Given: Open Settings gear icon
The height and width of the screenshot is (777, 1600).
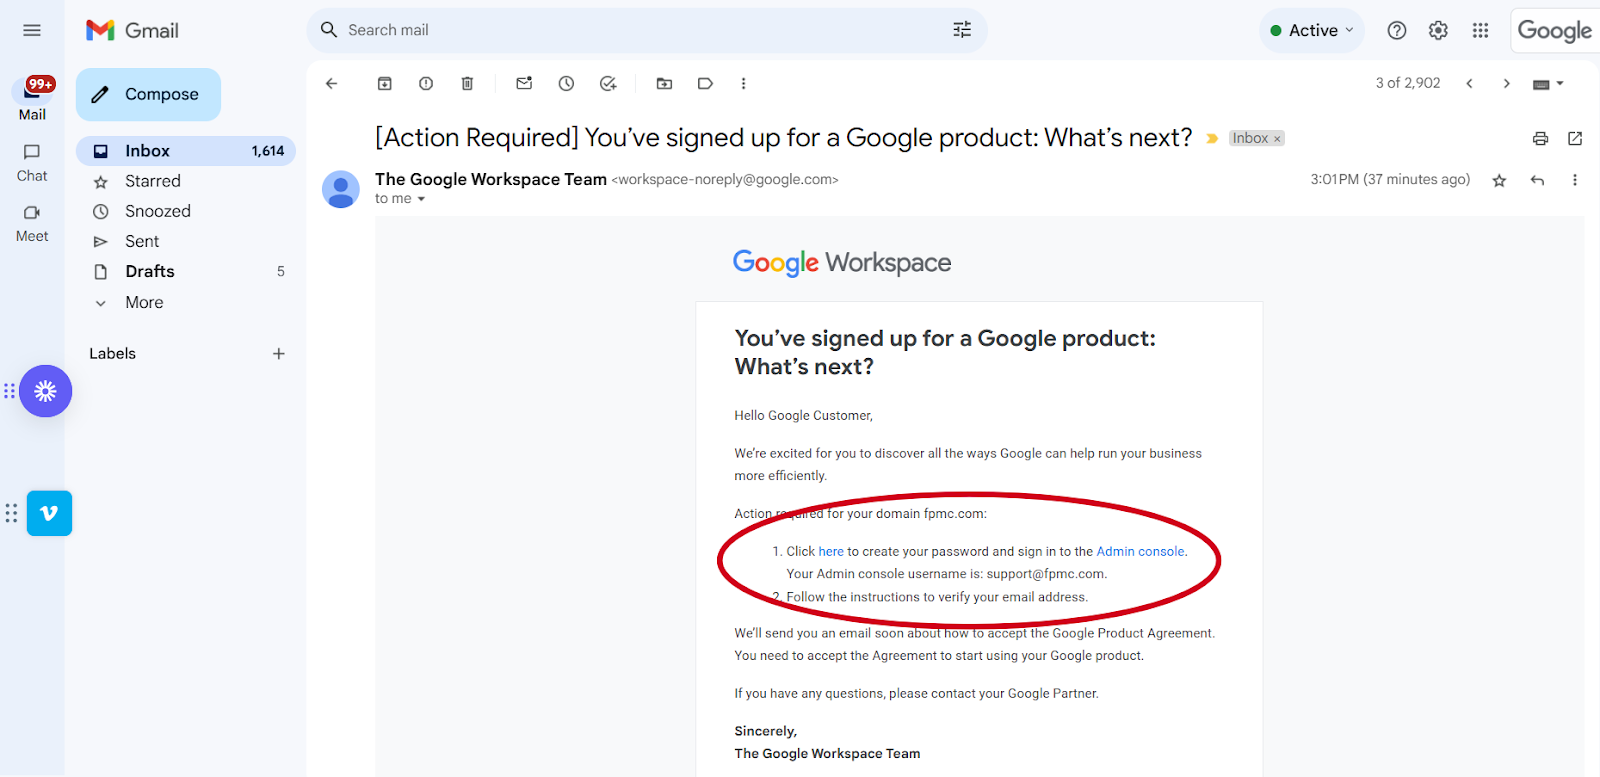Looking at the screenshot, I should pos(1438,30).
